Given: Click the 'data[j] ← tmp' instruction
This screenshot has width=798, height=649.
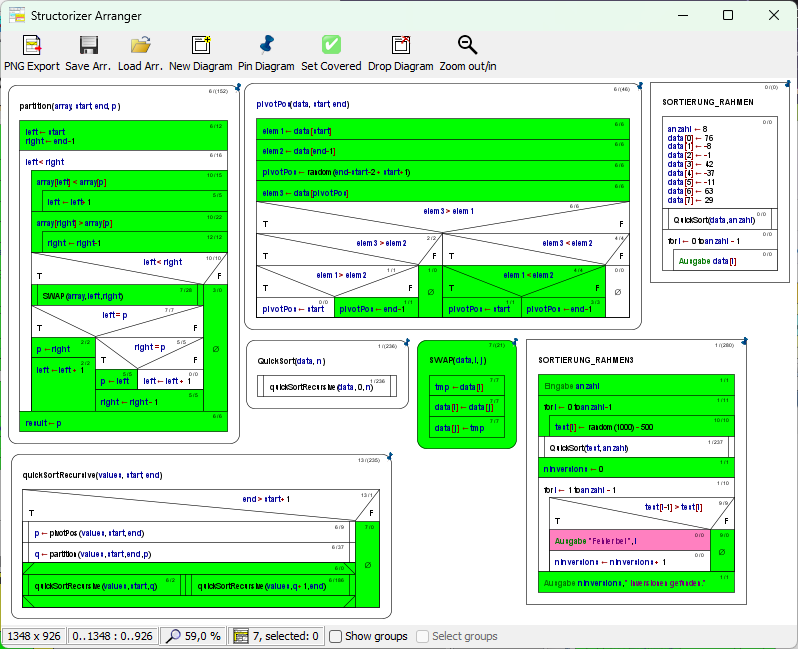Looking at the screenshot, I should click(x=467, y=428).
